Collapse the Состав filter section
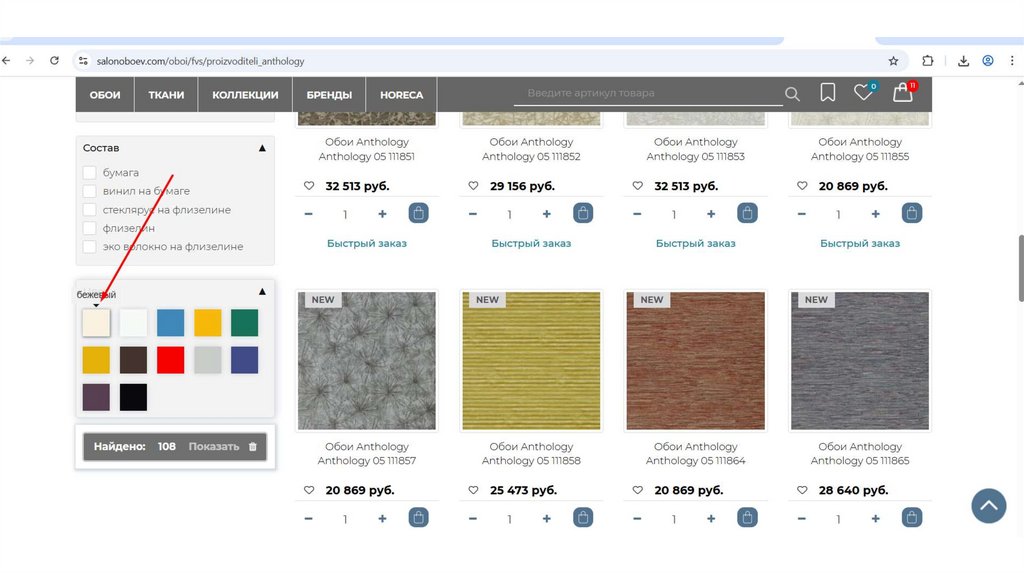The width and height of the screenshot is (1024, 574). [262, 148]
